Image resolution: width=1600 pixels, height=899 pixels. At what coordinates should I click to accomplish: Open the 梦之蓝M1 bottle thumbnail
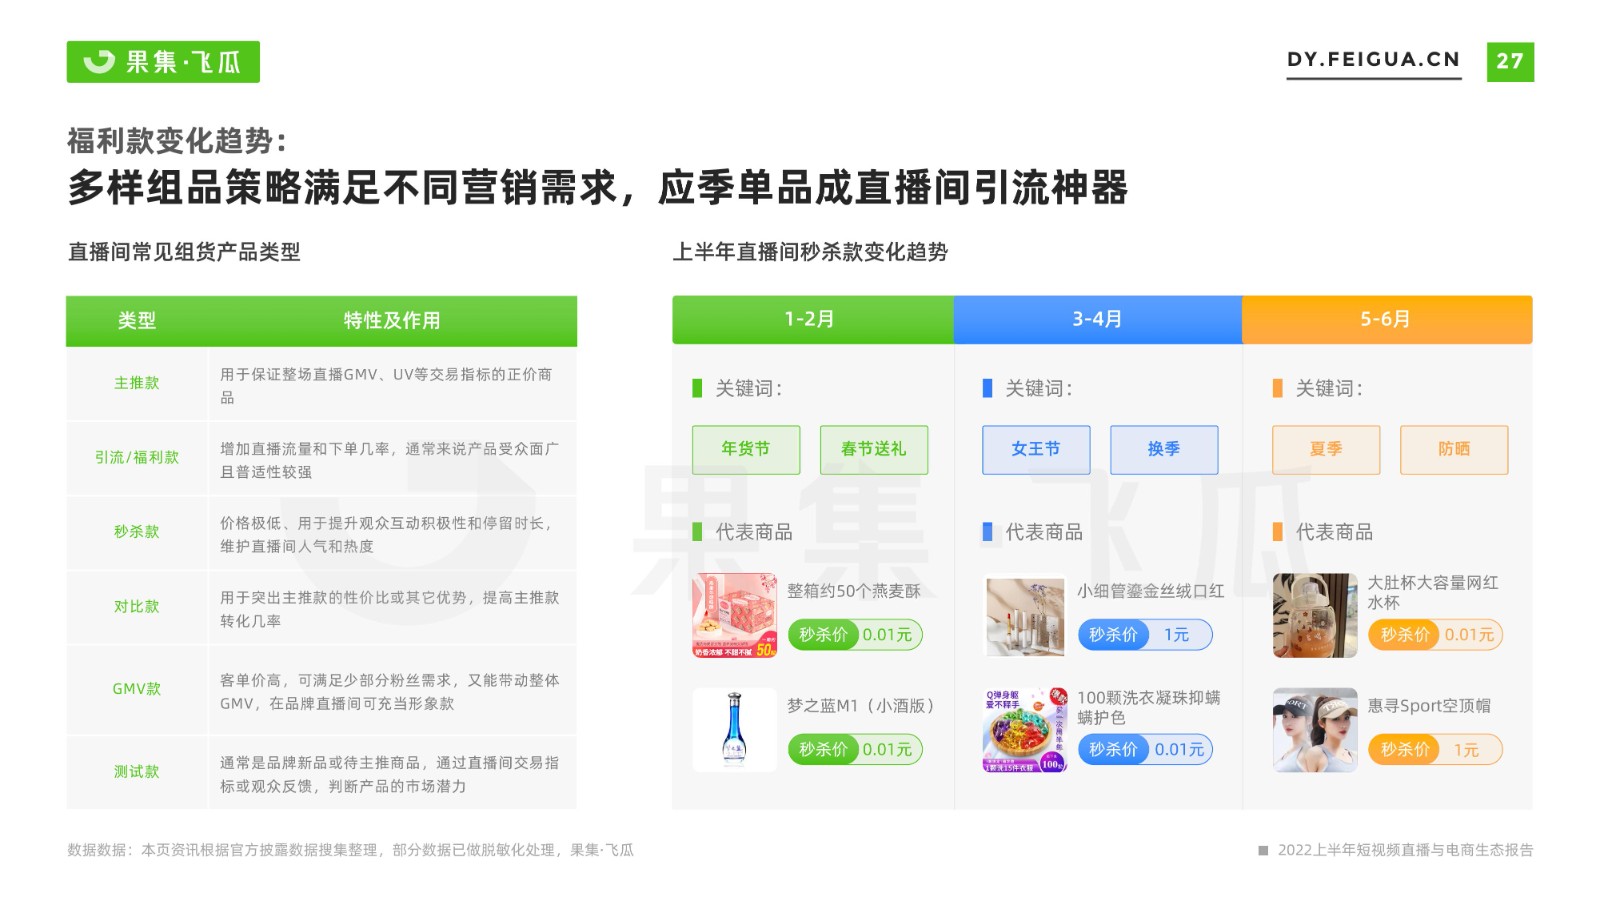[735, 730]
